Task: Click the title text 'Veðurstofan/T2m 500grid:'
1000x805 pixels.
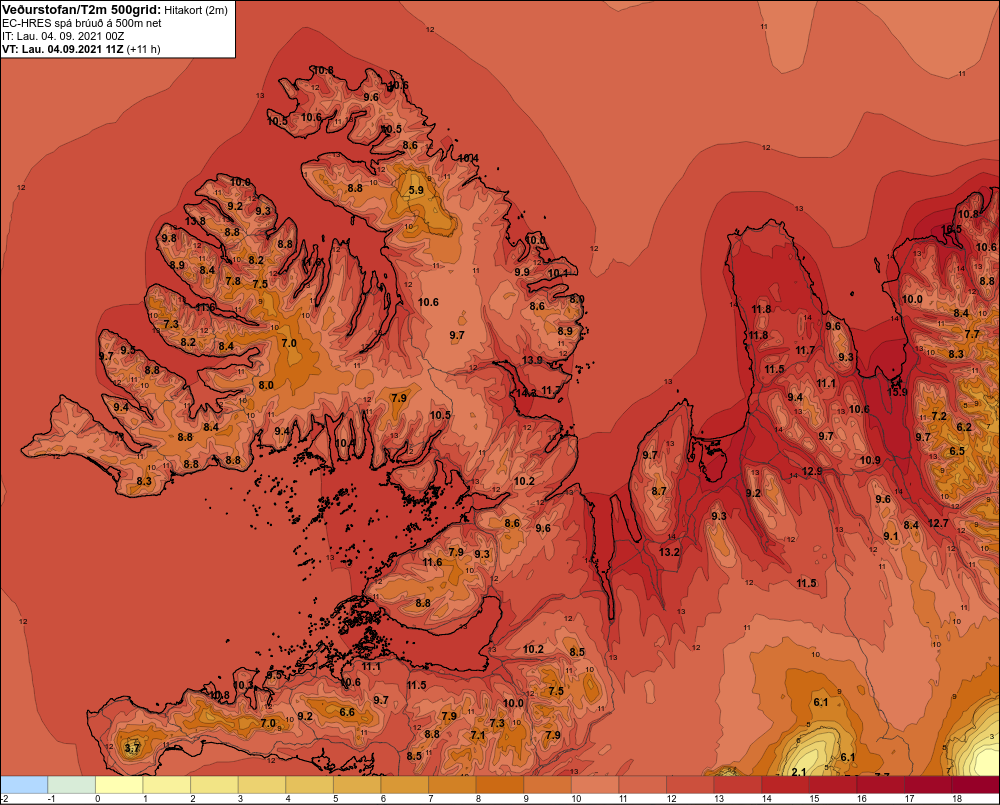Action: [81, 10]
